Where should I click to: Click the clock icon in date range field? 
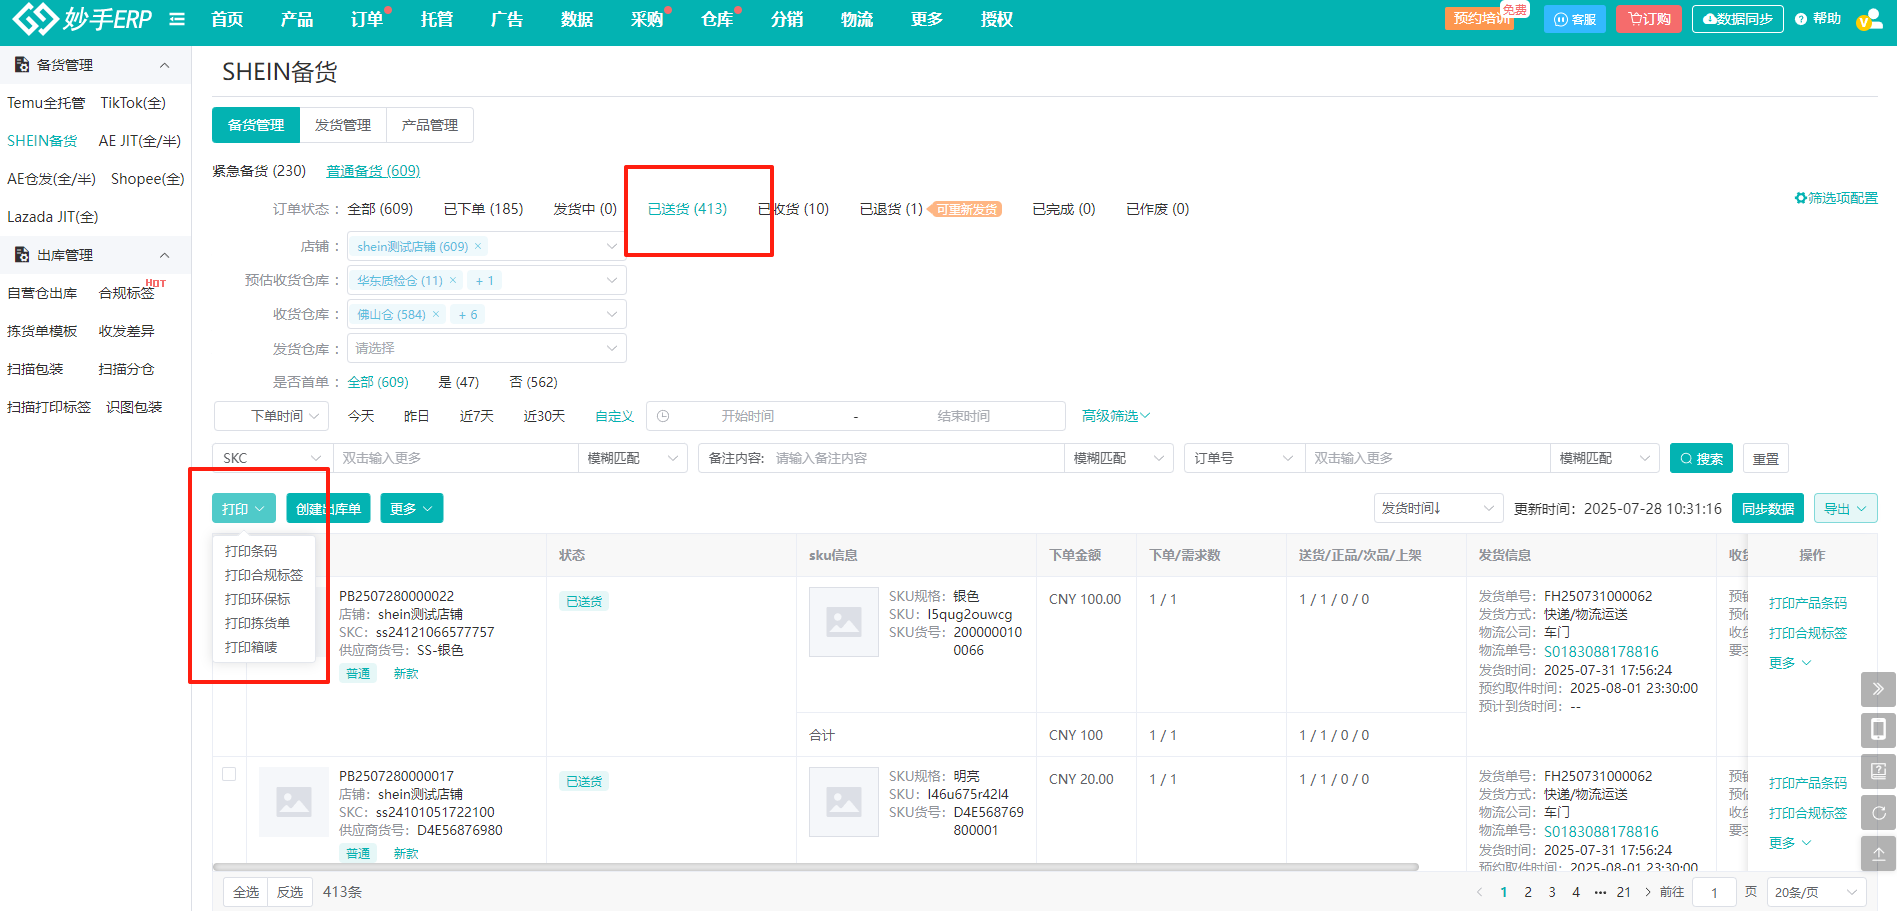[663, 416]
